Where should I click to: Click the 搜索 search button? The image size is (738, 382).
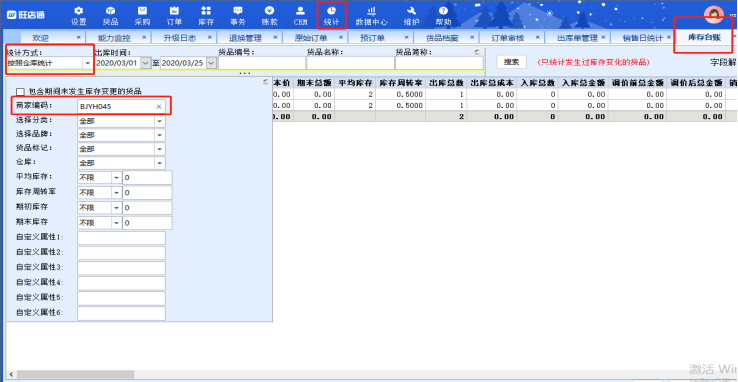coord(512,62)
